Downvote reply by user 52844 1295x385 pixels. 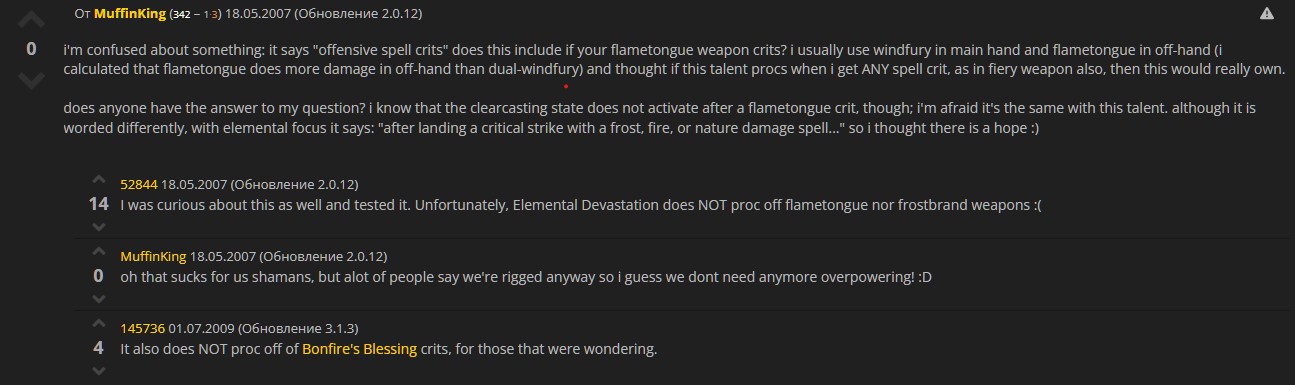click(98, 227)
